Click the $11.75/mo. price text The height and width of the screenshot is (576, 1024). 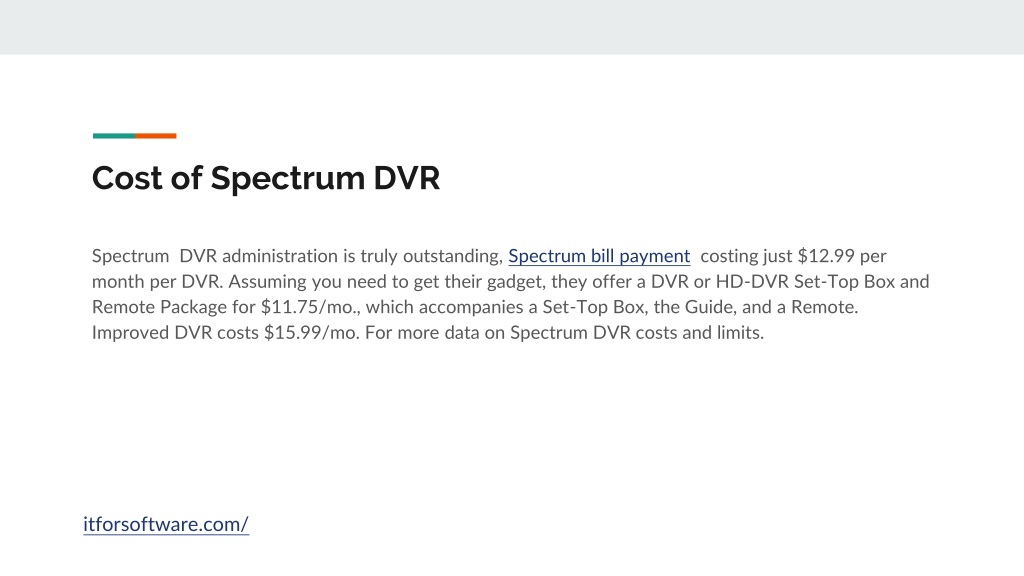click(x=310, y=307)
